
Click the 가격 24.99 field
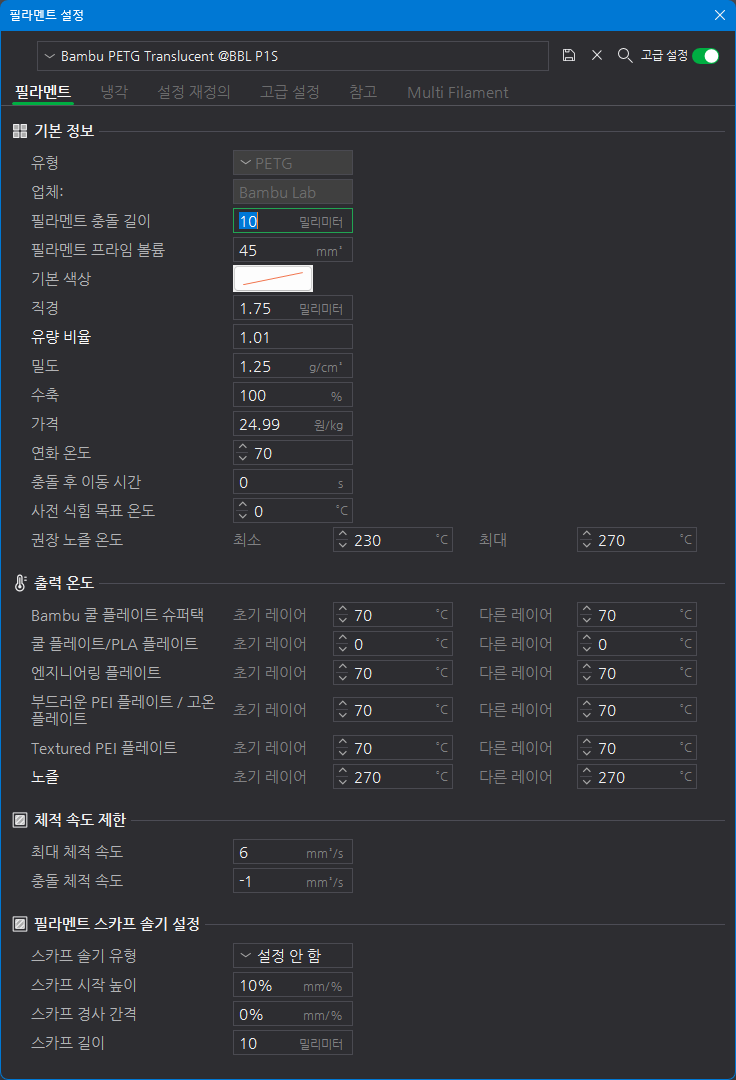293,424
